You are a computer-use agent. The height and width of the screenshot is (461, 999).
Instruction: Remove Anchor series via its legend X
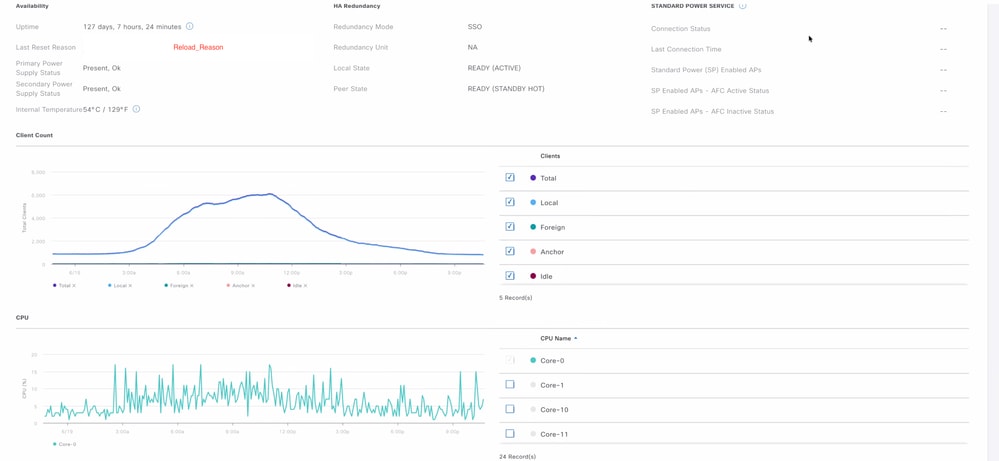(x=252, y=286)
